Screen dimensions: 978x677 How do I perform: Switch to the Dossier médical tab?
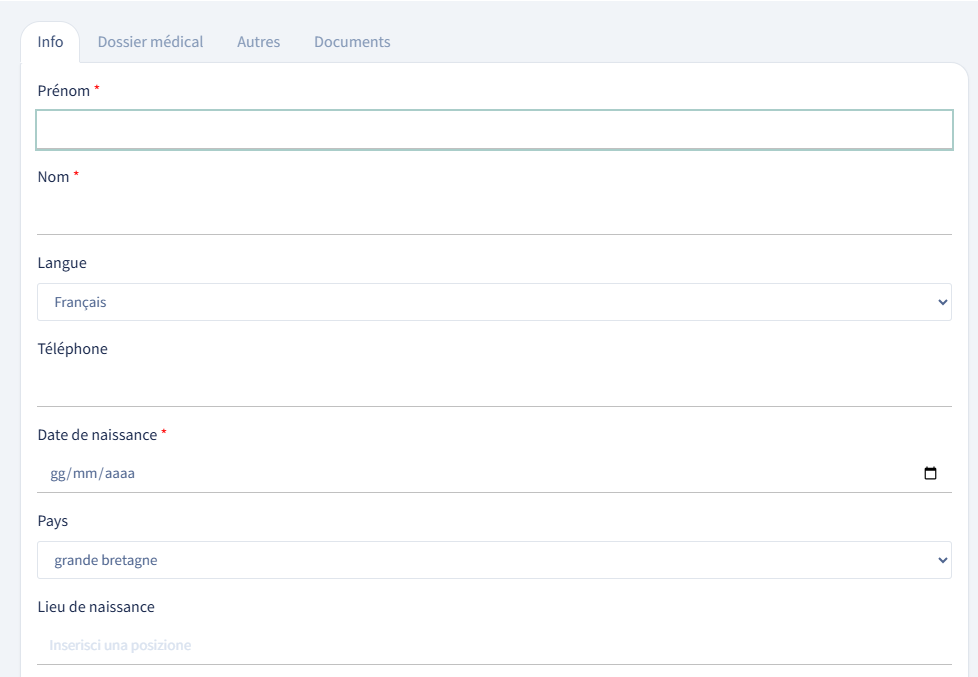(x=150, y=42)
